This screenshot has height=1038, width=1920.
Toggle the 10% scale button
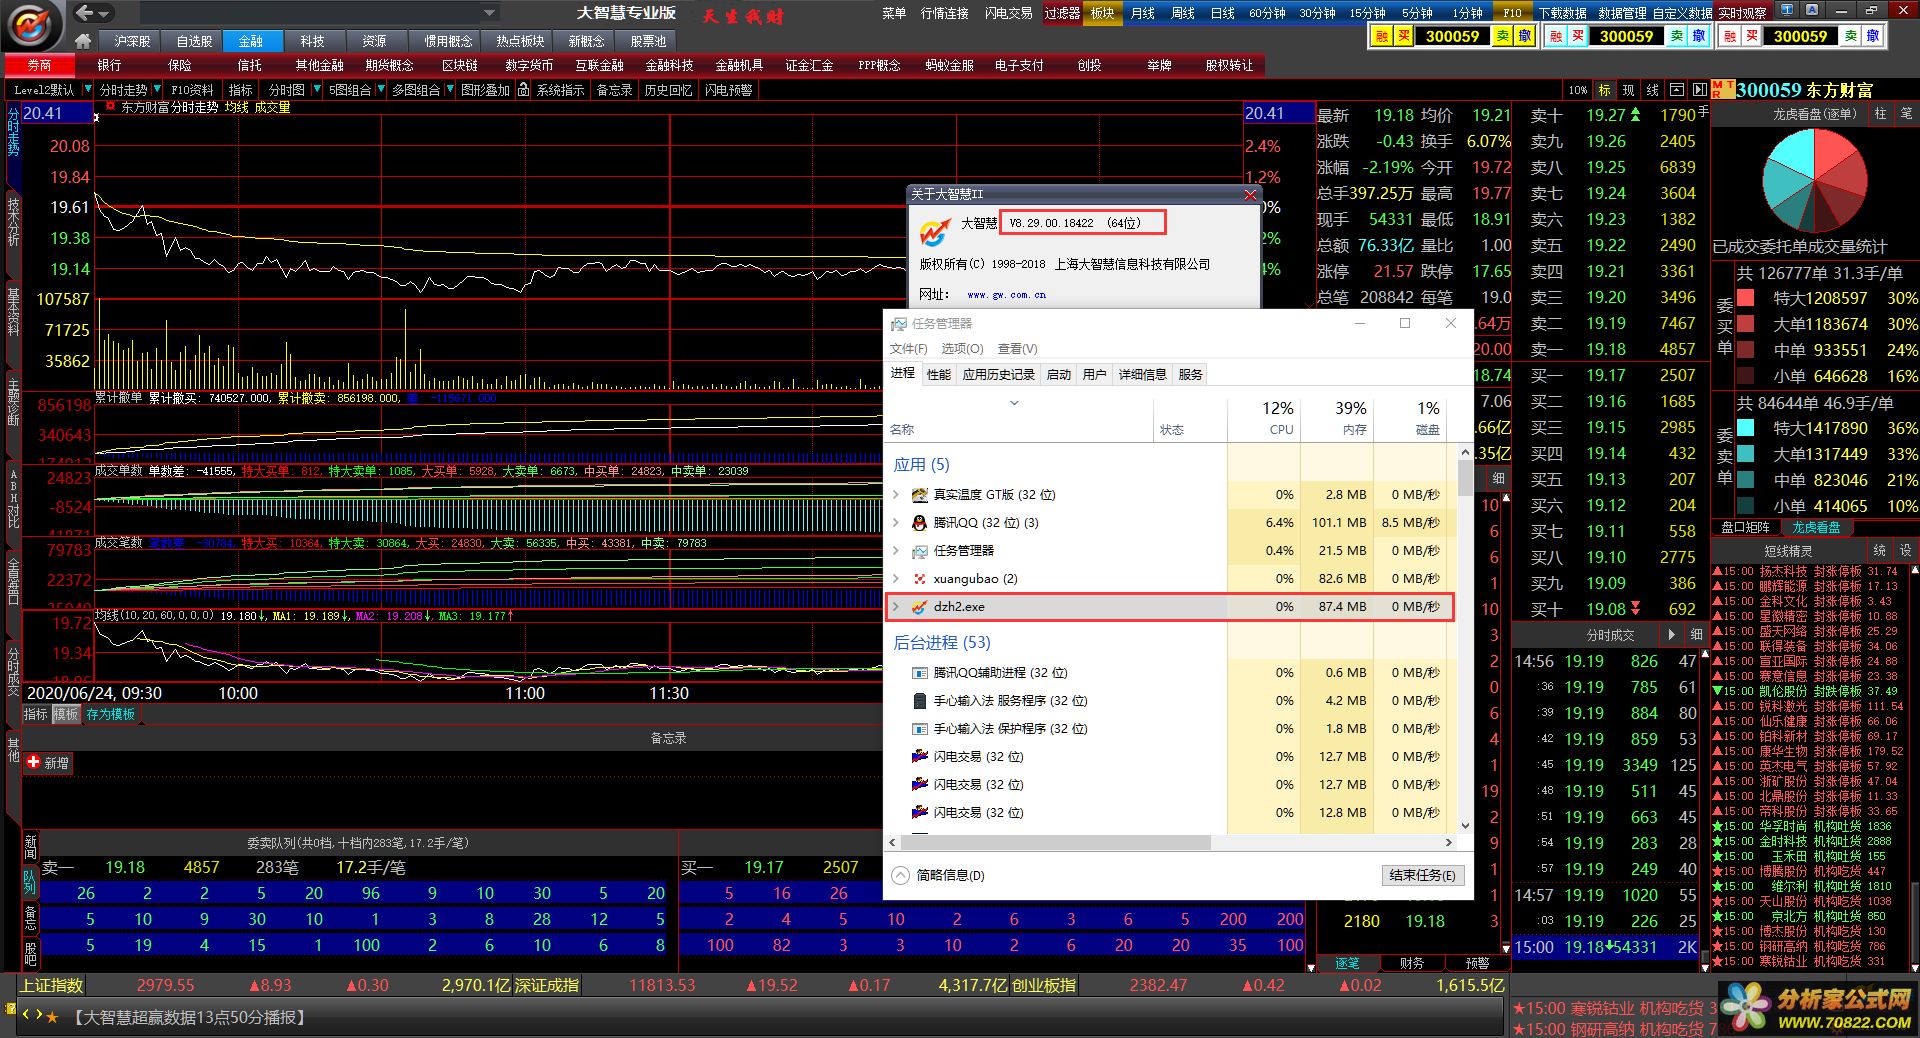tap(1578, 90)
